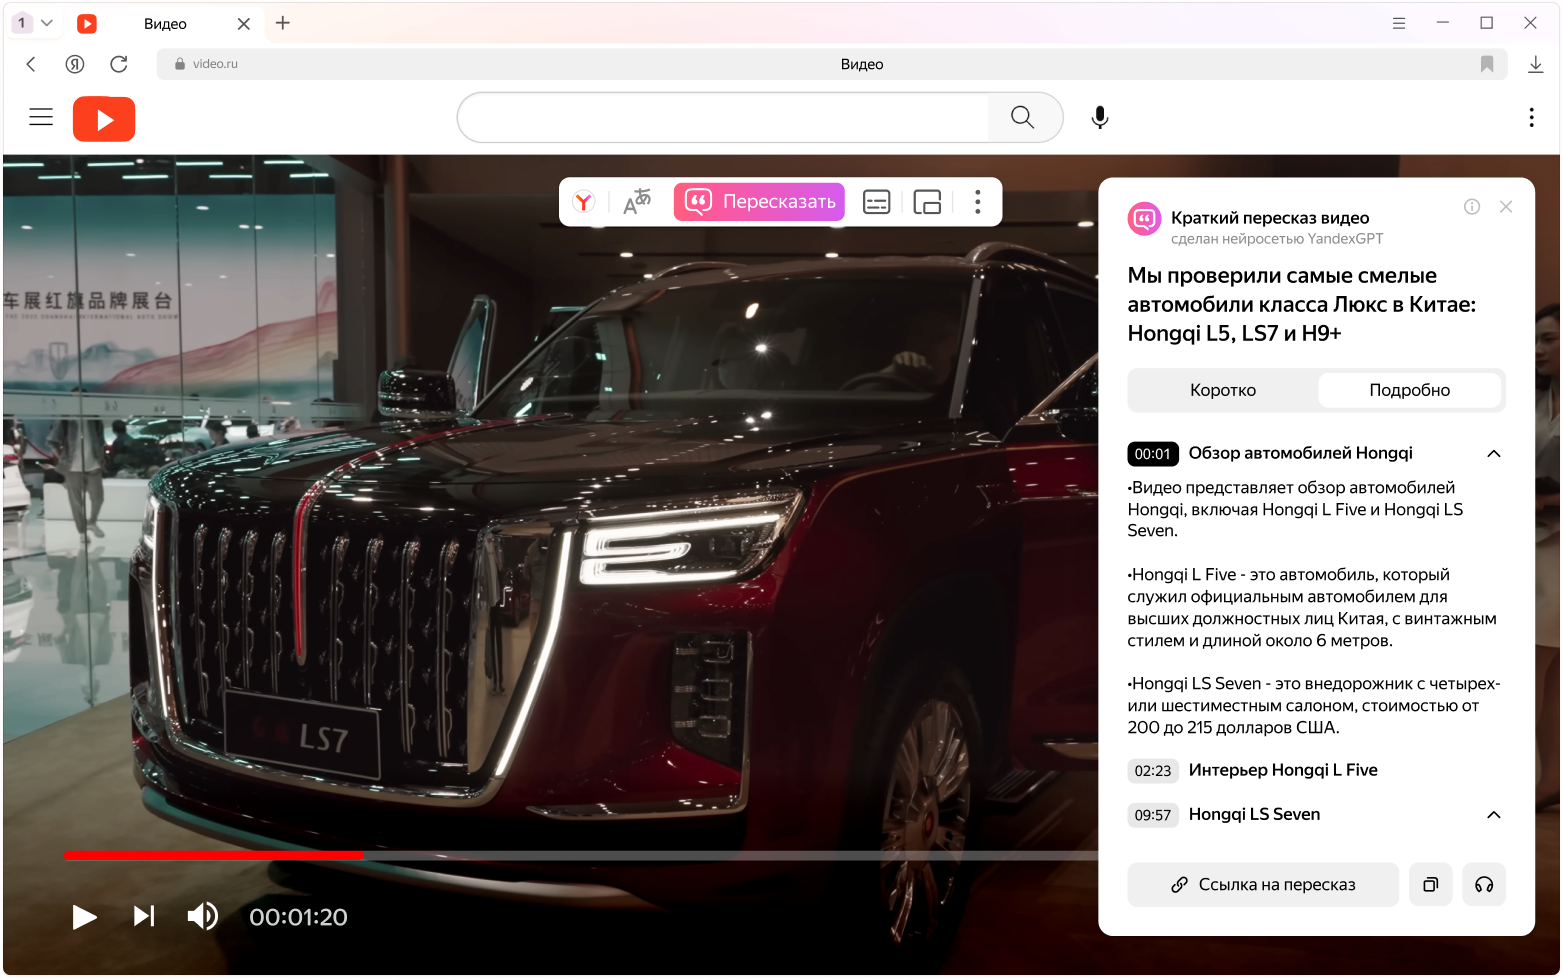Reload the page

119,64
